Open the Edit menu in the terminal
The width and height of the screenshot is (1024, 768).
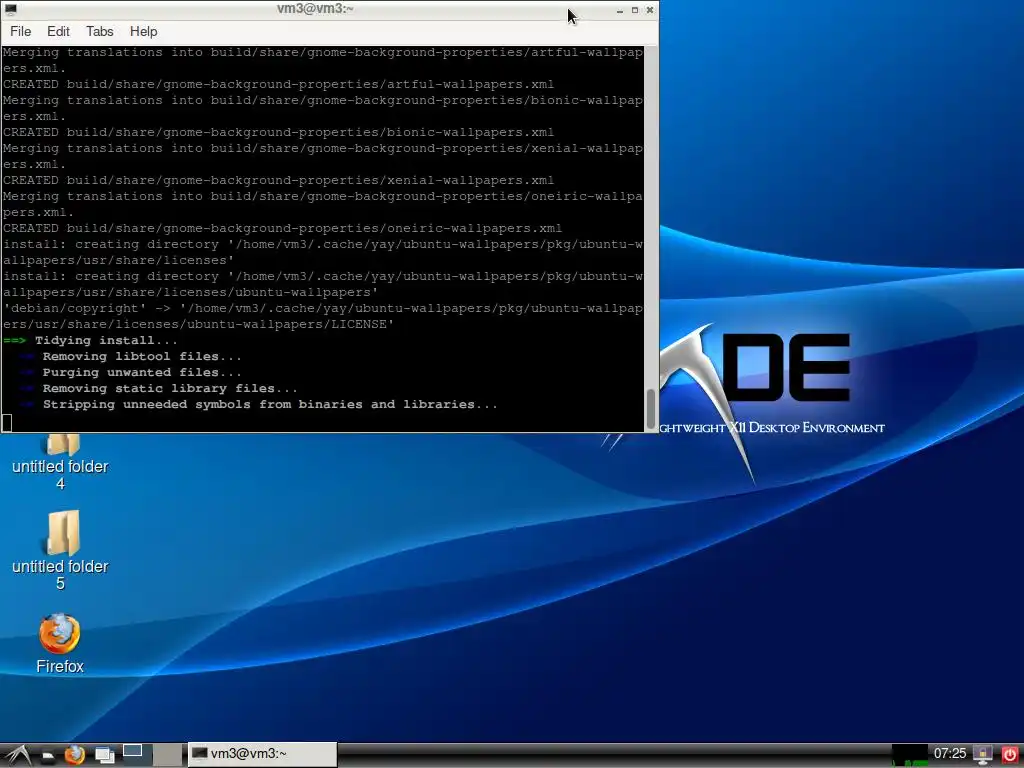point(58,31)
